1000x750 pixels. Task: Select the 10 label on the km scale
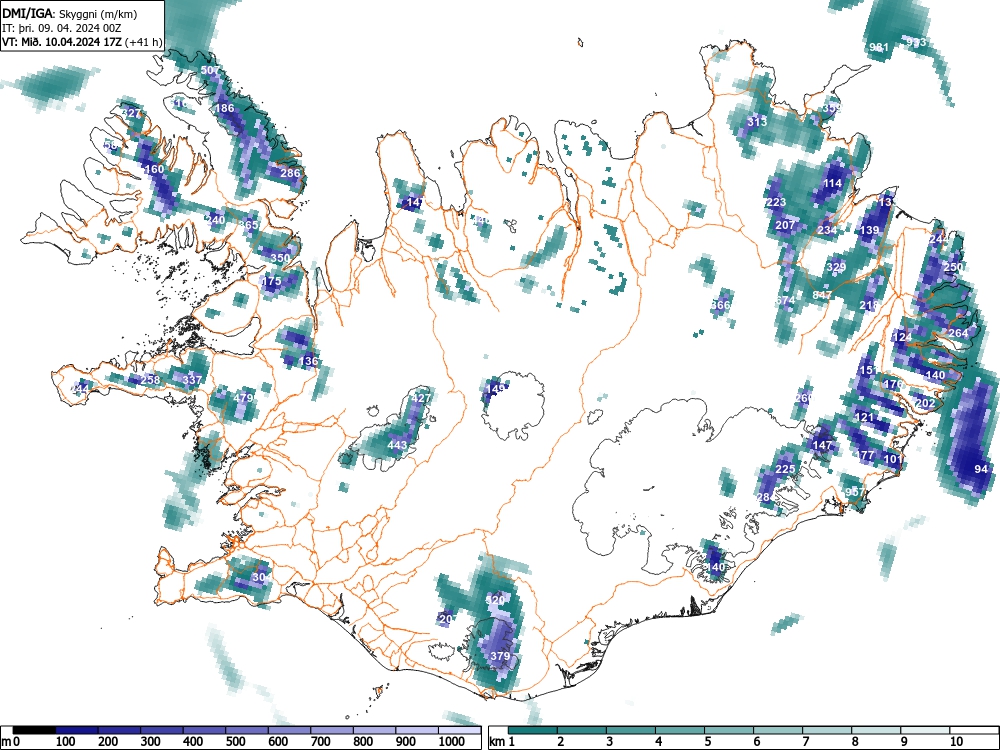click(957, 742)
